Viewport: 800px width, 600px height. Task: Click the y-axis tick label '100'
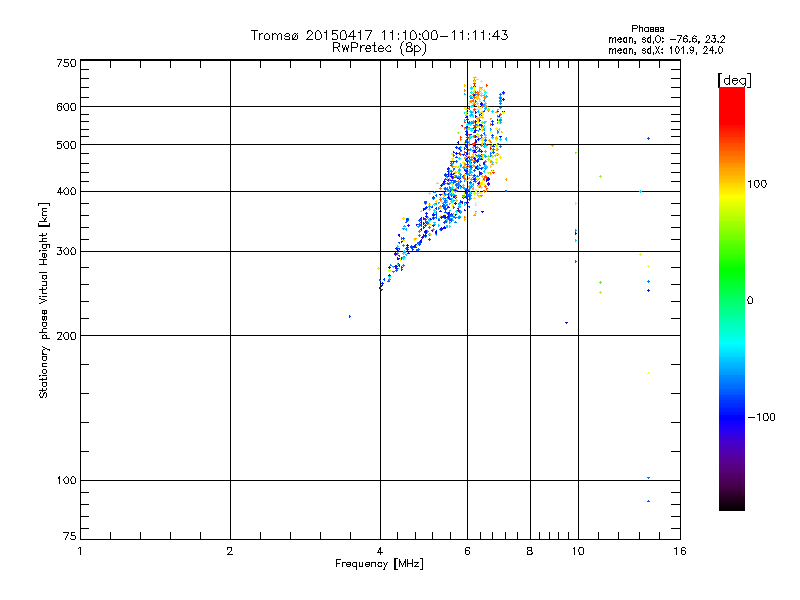(x=66, y=481)
